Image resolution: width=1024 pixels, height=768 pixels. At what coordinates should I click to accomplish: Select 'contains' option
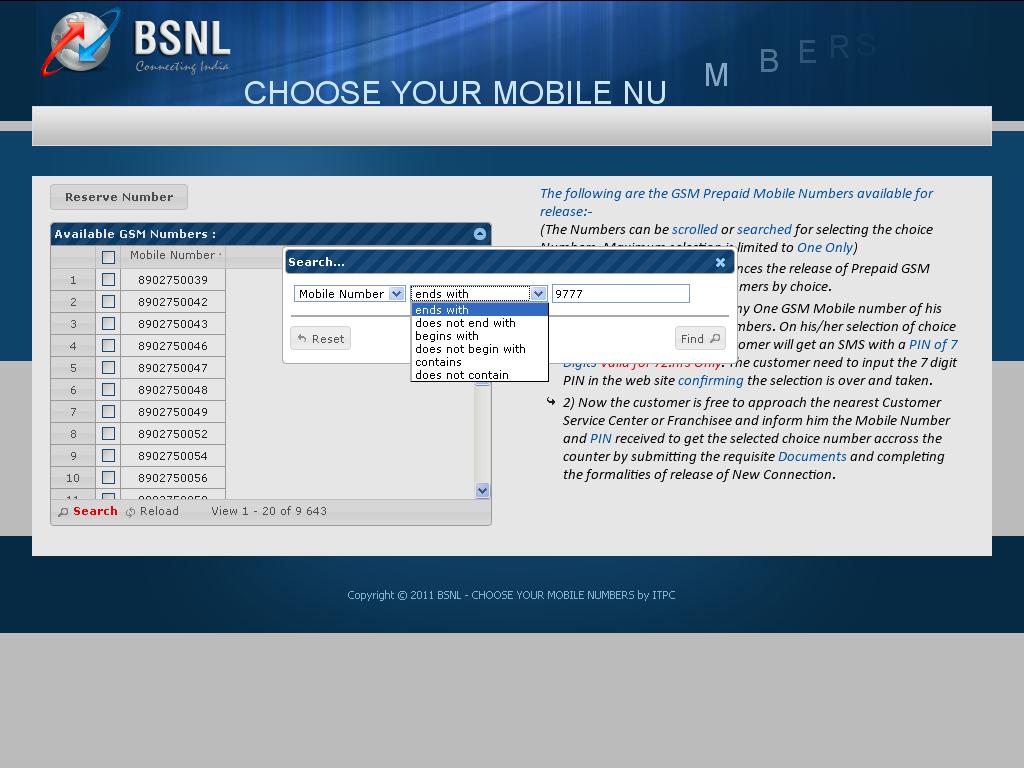(479, 362)
